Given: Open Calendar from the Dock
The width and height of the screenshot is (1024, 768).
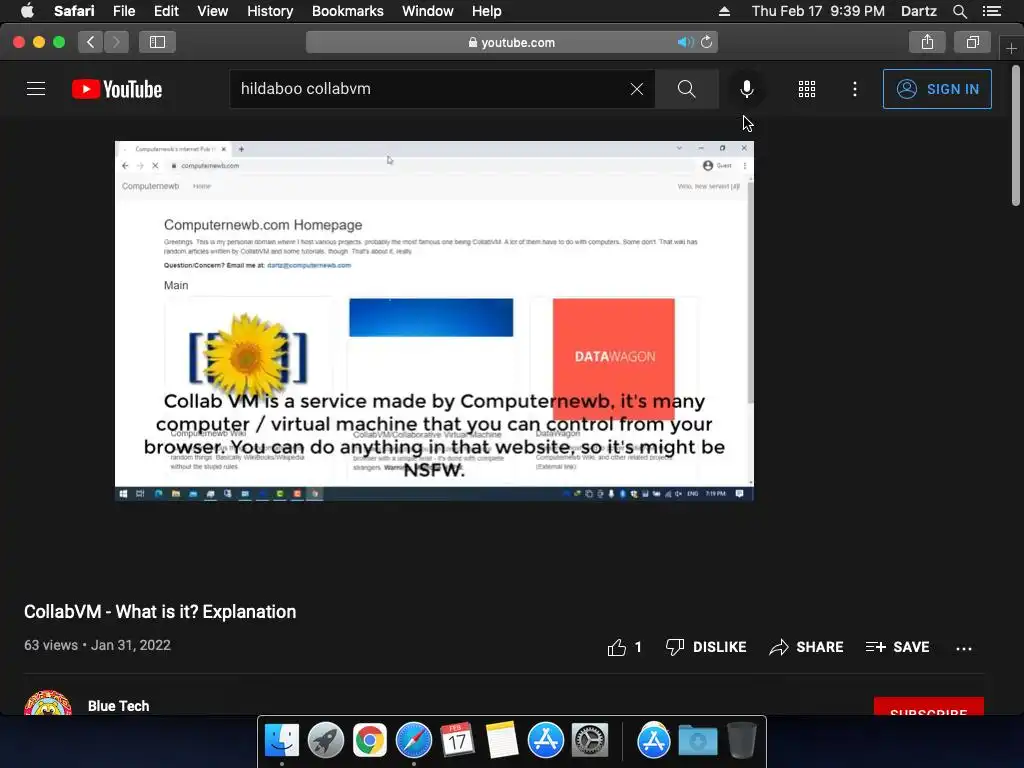Looking at the screenshot, I should [x=457, y=740].
